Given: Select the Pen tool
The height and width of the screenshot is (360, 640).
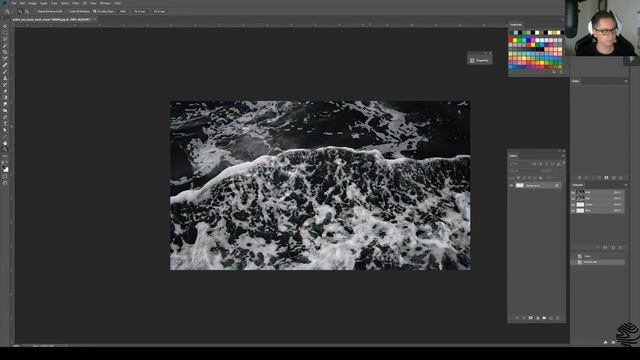Looking at the screenshot, I should tap(5, 117).
